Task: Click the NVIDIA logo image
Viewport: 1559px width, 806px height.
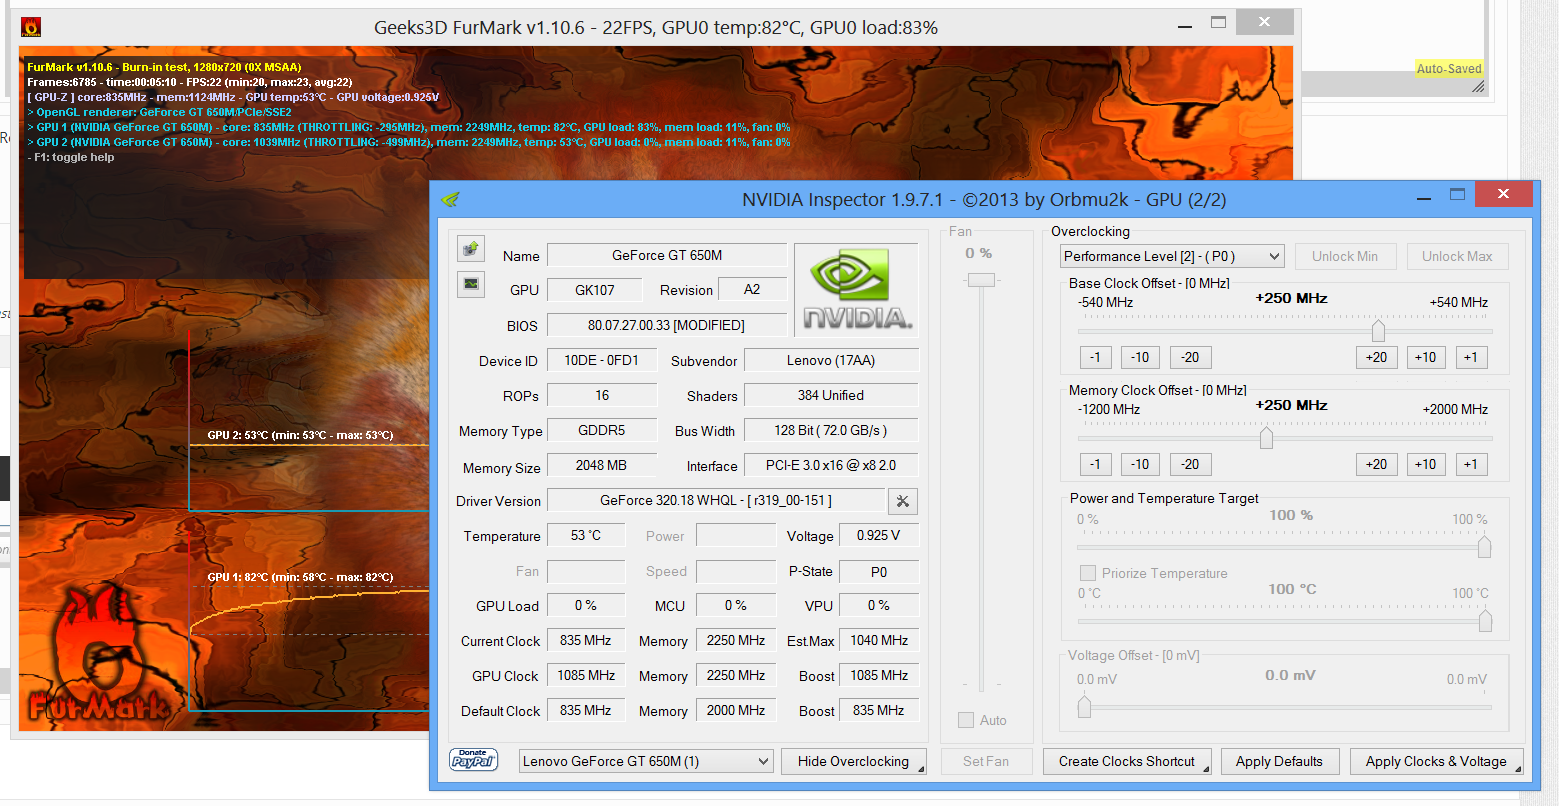Action: click(855, 290)
